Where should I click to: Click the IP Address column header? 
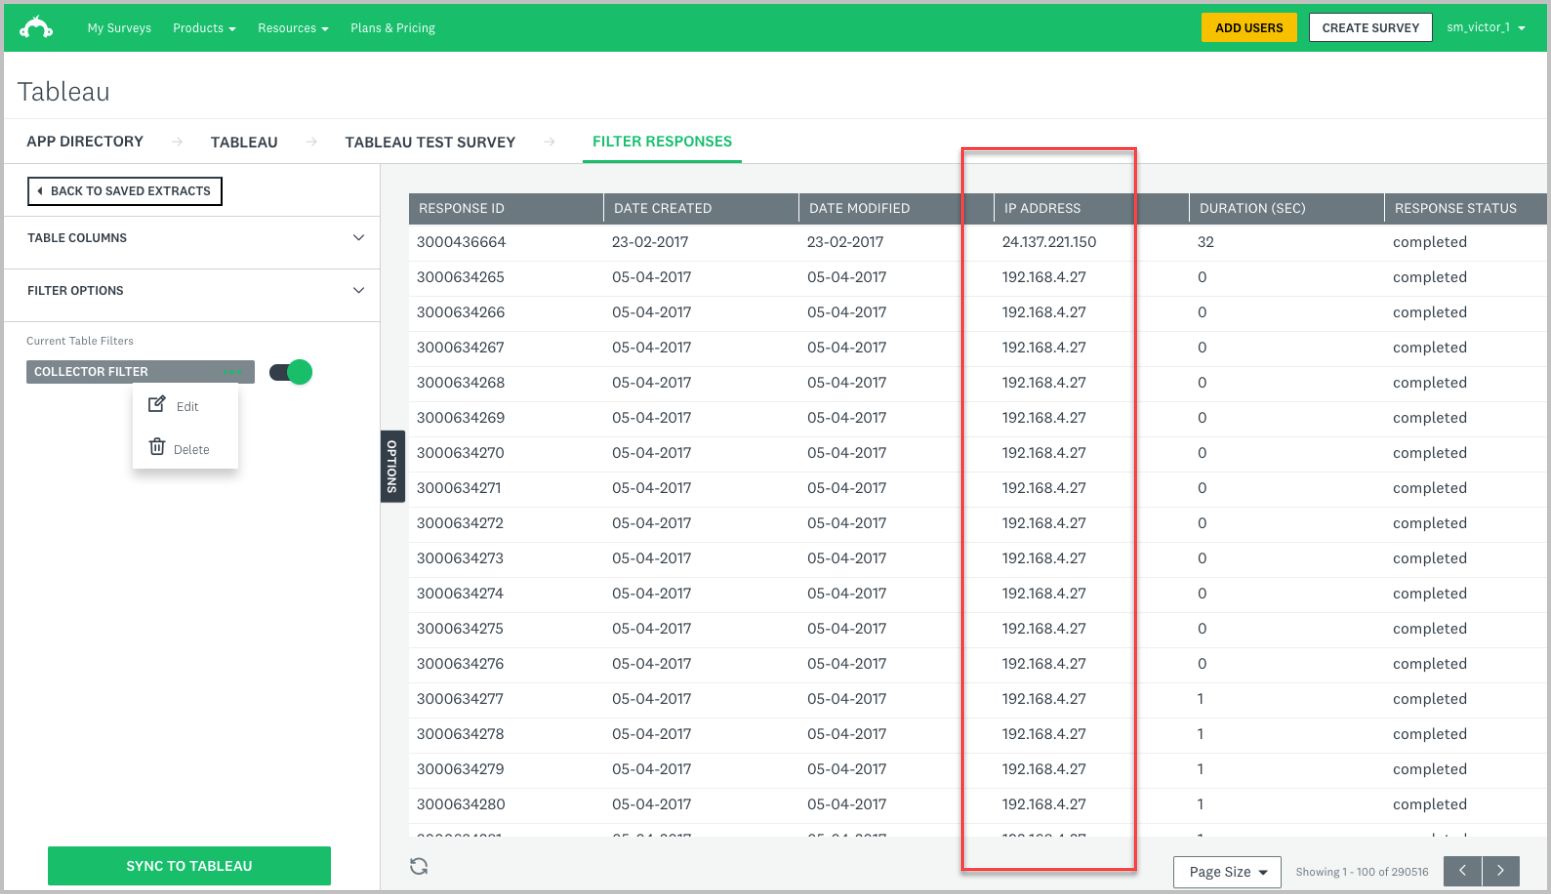coord(1091,208)
